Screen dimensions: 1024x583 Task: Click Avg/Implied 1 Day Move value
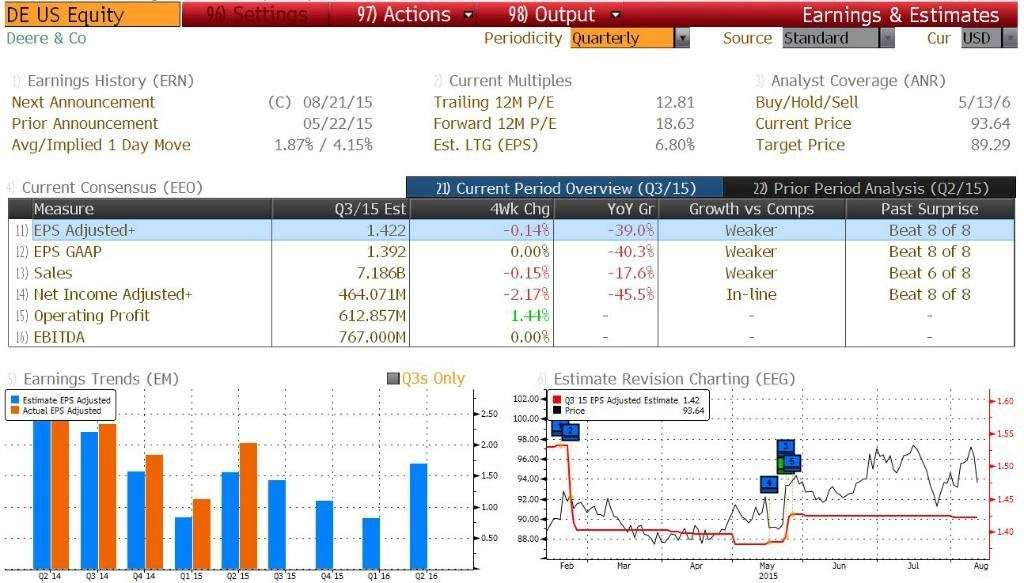coord(323,145)
